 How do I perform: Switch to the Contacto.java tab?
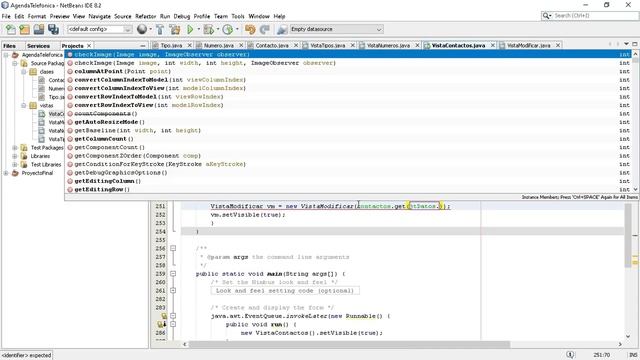tap(272, 45)
